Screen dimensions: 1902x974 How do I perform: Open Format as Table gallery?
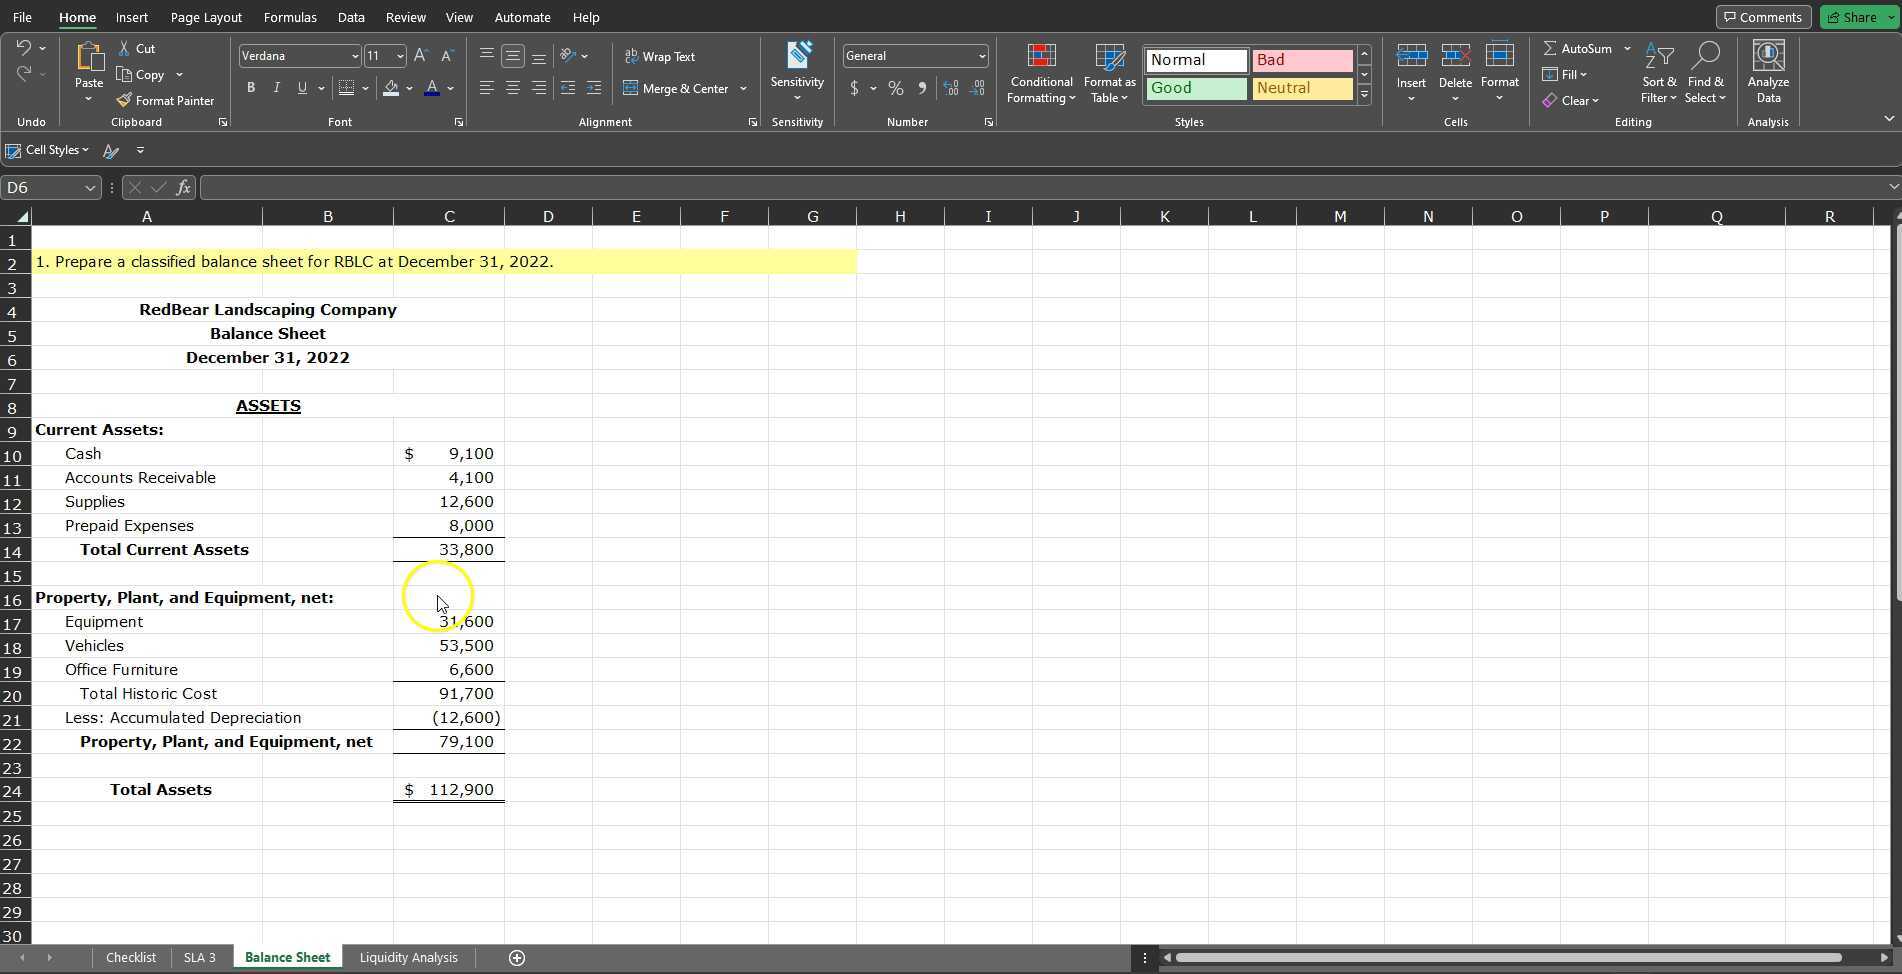(x=1109, y=74)
